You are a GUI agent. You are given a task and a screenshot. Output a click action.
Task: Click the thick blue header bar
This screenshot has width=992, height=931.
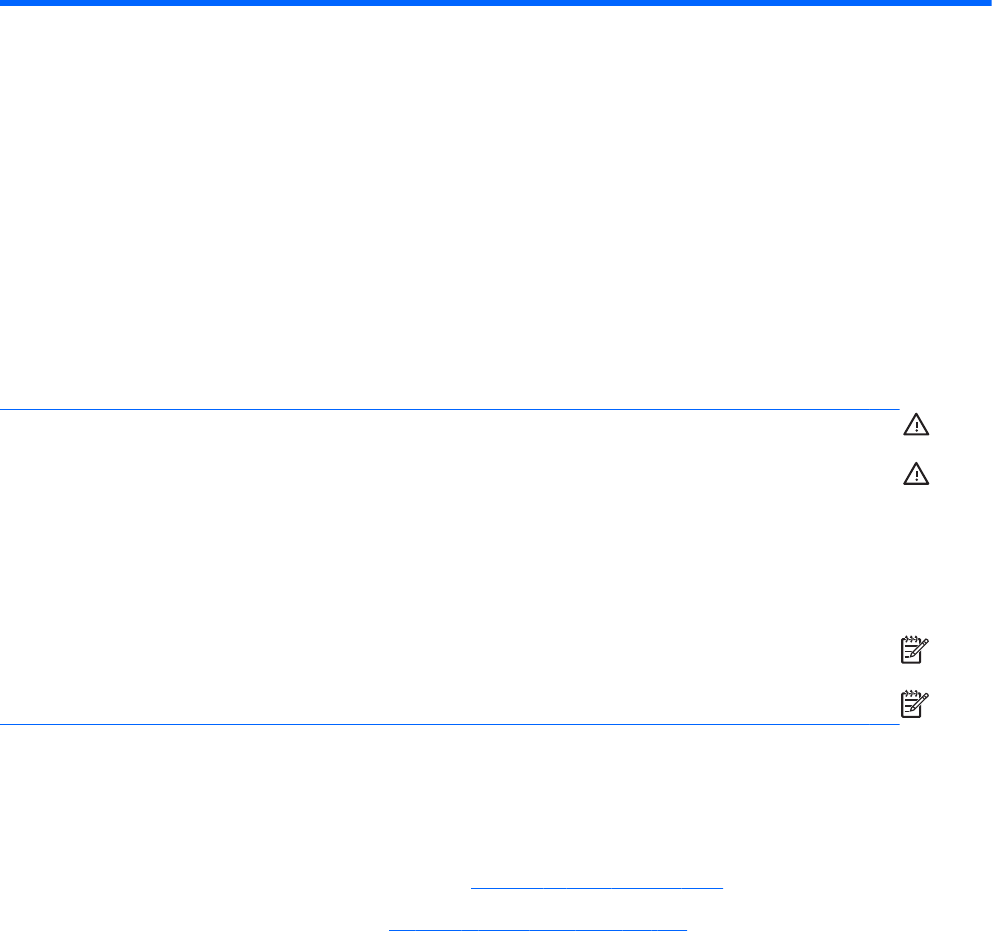[x=496, y=3]
